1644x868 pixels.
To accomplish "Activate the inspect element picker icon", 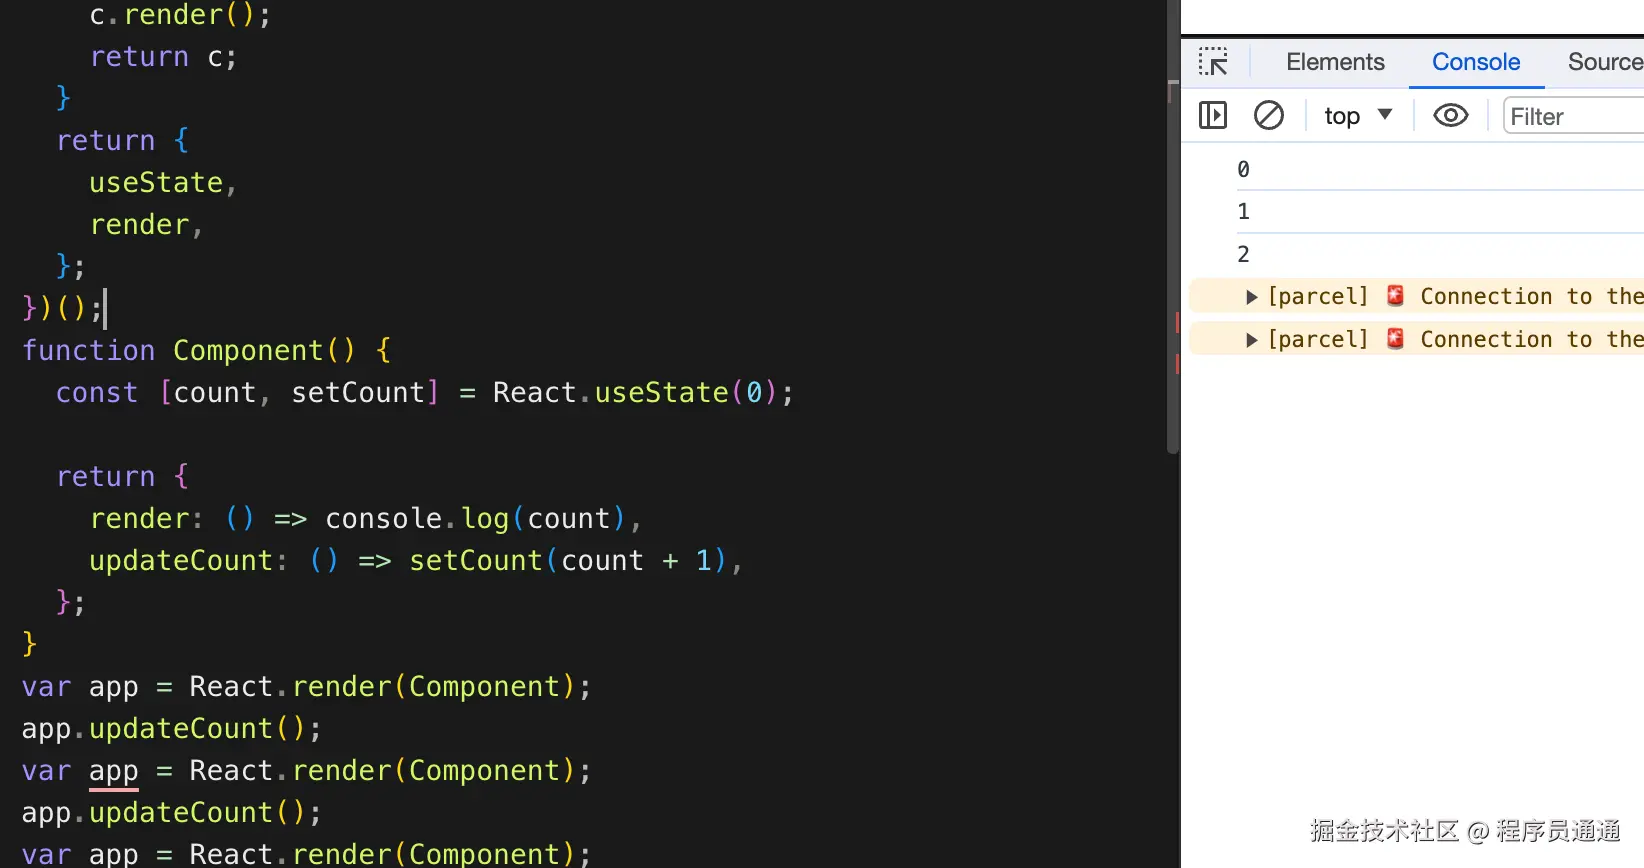I will pos(1213,62).
